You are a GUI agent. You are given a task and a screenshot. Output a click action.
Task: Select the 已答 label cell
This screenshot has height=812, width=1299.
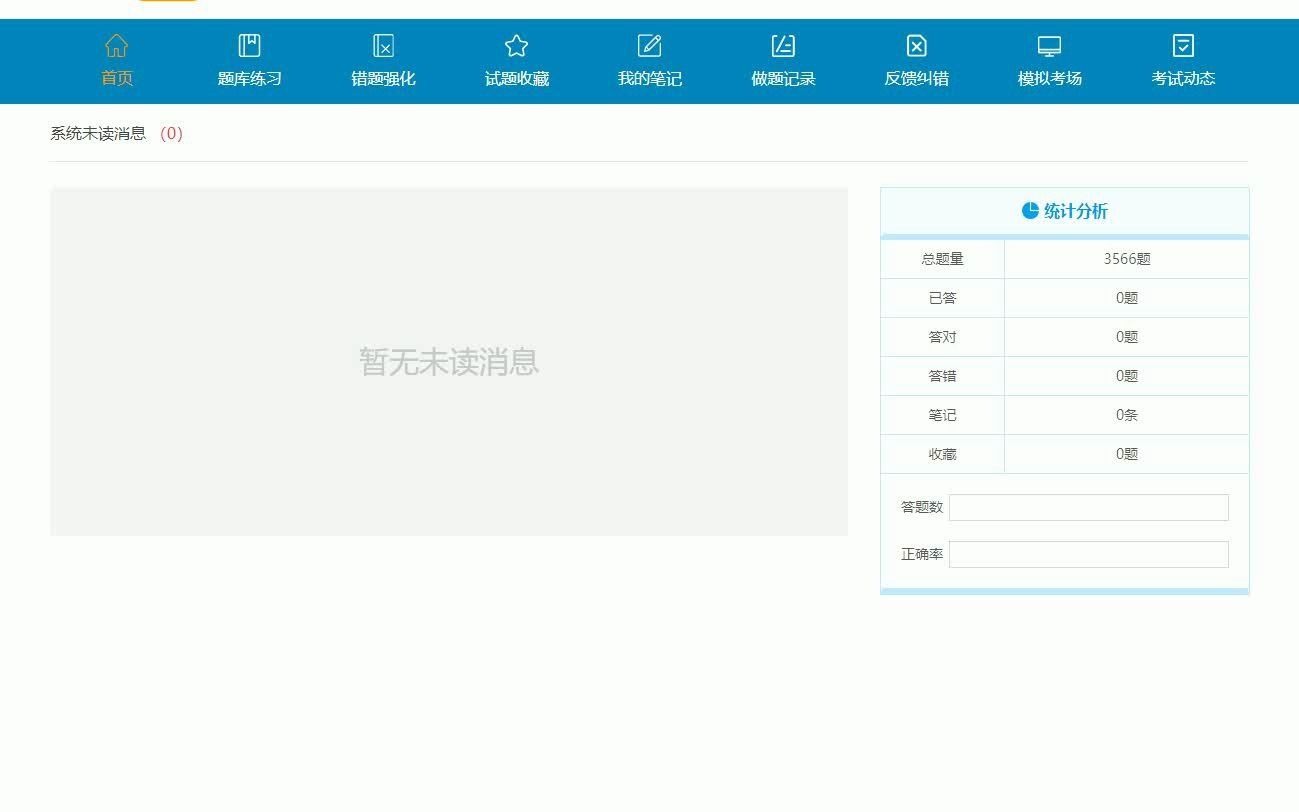(x=942, y=298)
